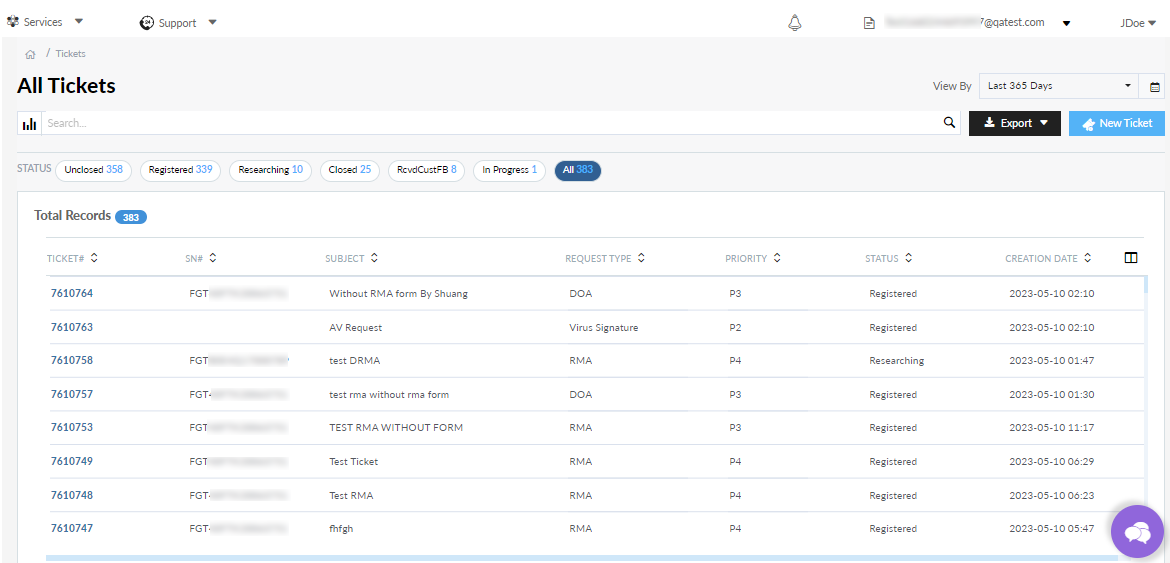Open the purple chat bubble

(1137, 532)
